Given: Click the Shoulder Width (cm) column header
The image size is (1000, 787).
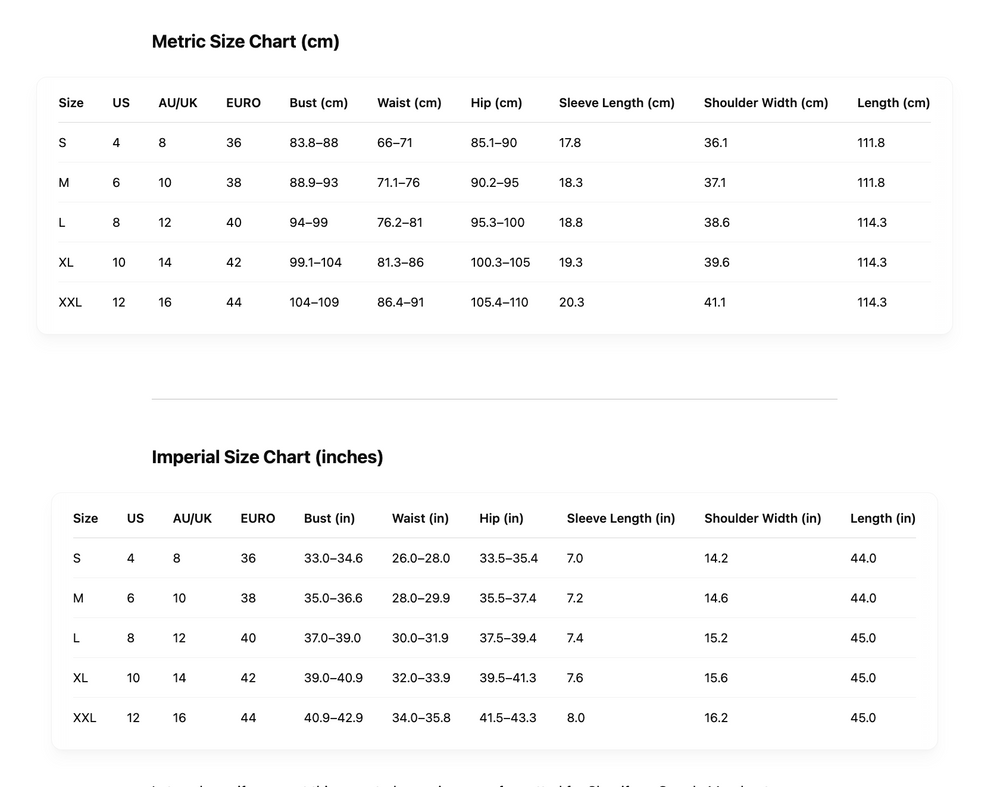Looking at the screenshot, I should point(766,103).
